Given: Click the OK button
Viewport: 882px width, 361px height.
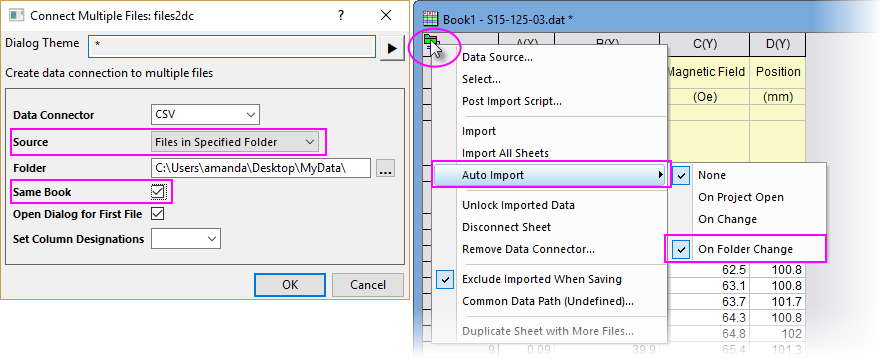Looking at the screenshot, I should tap(290, 285).
